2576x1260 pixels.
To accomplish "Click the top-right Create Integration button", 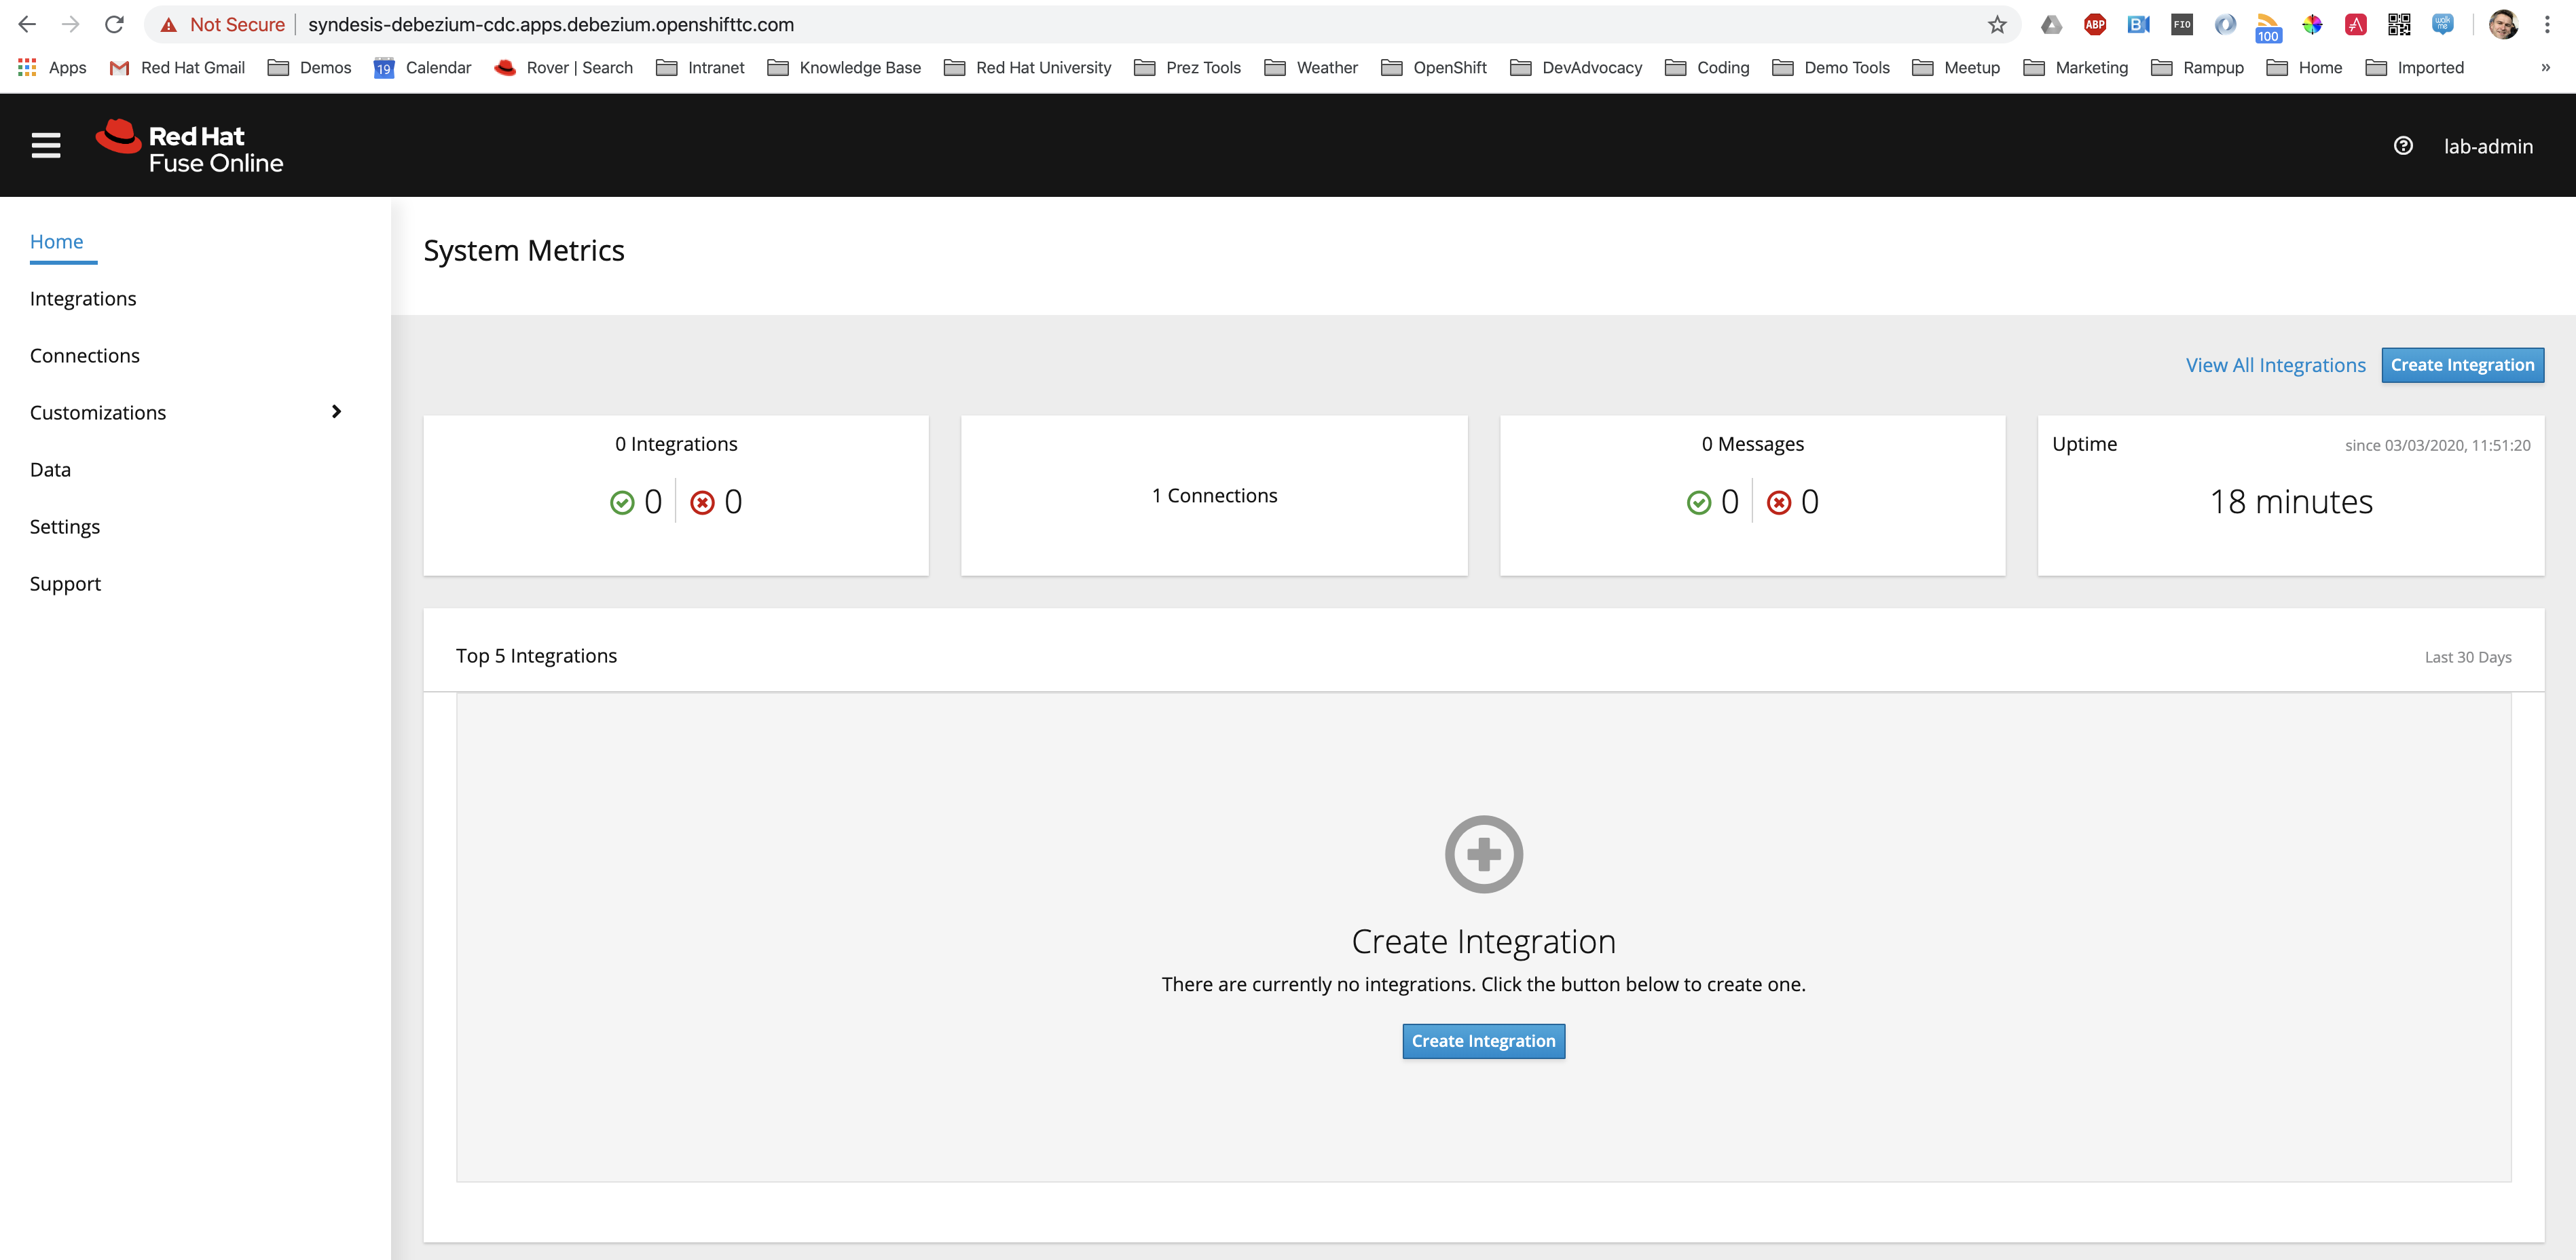I will point(2462,365).
